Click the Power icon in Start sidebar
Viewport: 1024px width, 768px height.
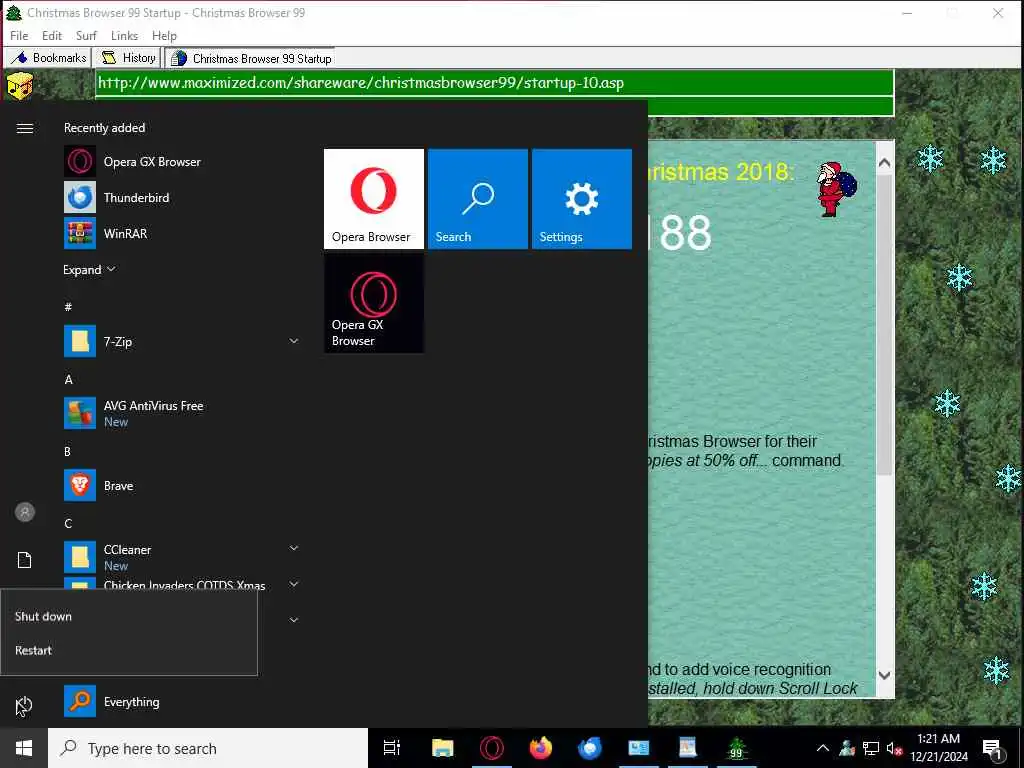point(24,705)
